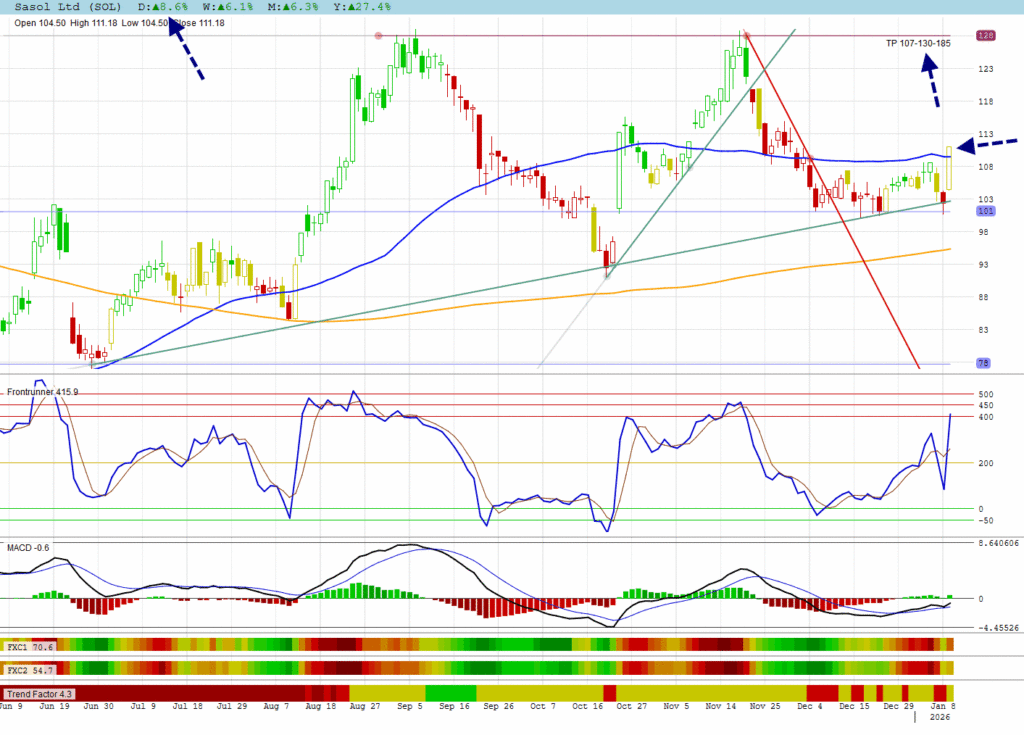The image size is (1024, 735).
Task: Click the red anchor dot on the 128 line
Action: pos(378,36)
